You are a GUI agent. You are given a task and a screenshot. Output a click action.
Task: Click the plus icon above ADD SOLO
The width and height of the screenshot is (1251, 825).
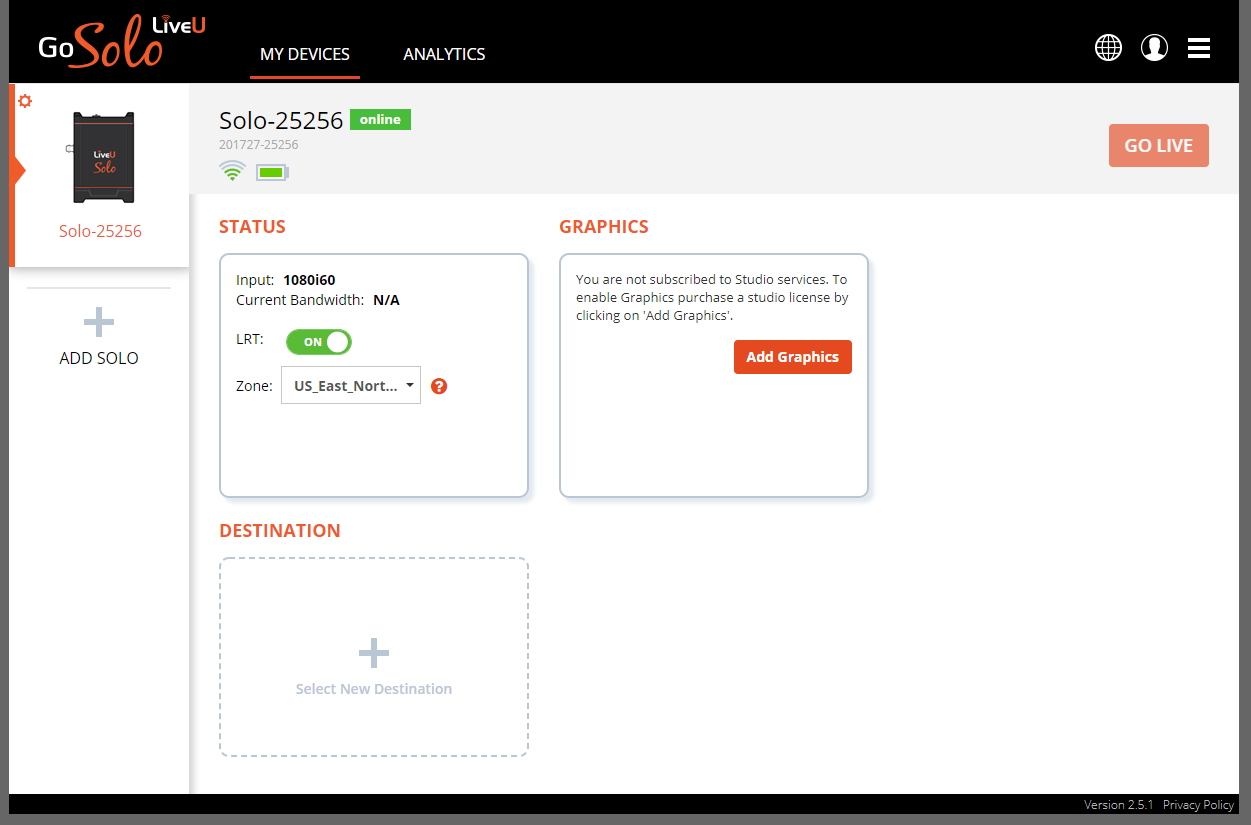pos(99,322)
